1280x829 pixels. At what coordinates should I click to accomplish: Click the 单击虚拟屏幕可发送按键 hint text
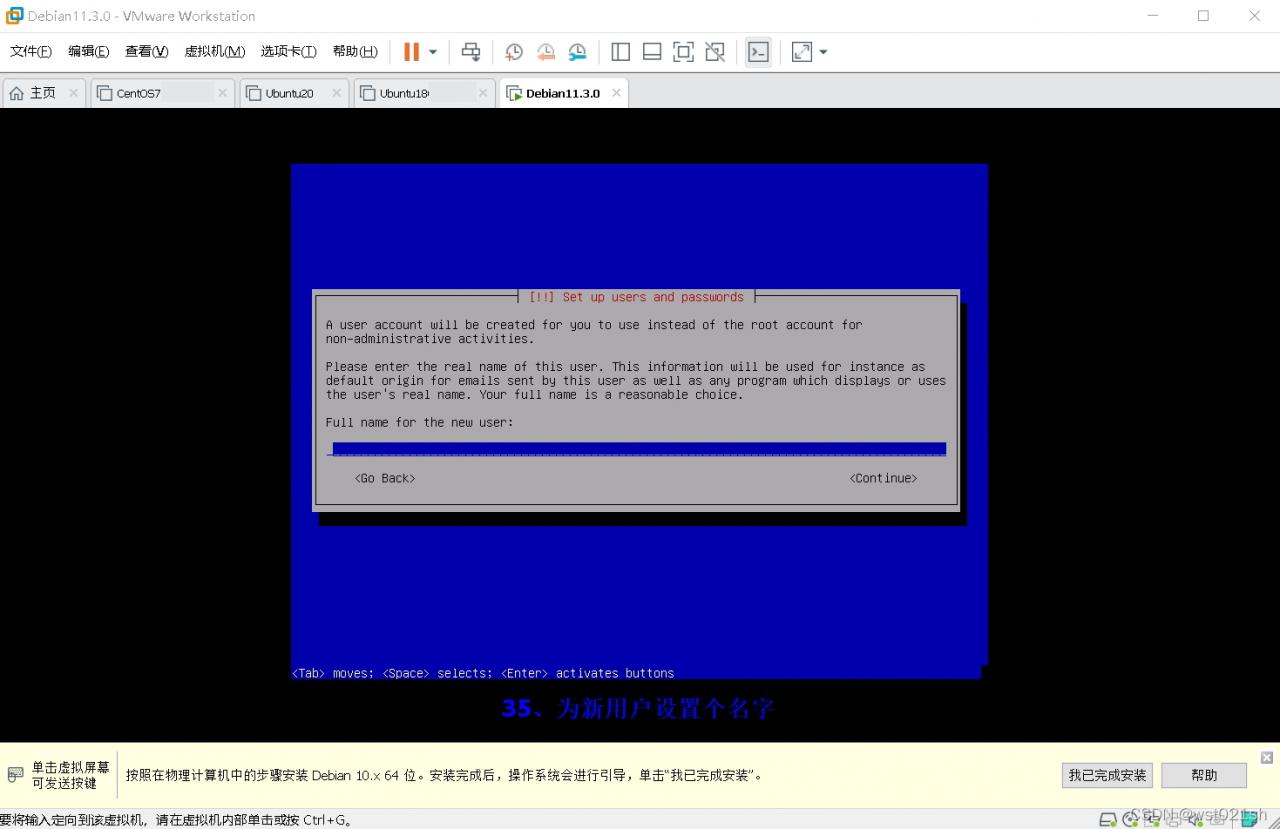[x=70, y=775]
